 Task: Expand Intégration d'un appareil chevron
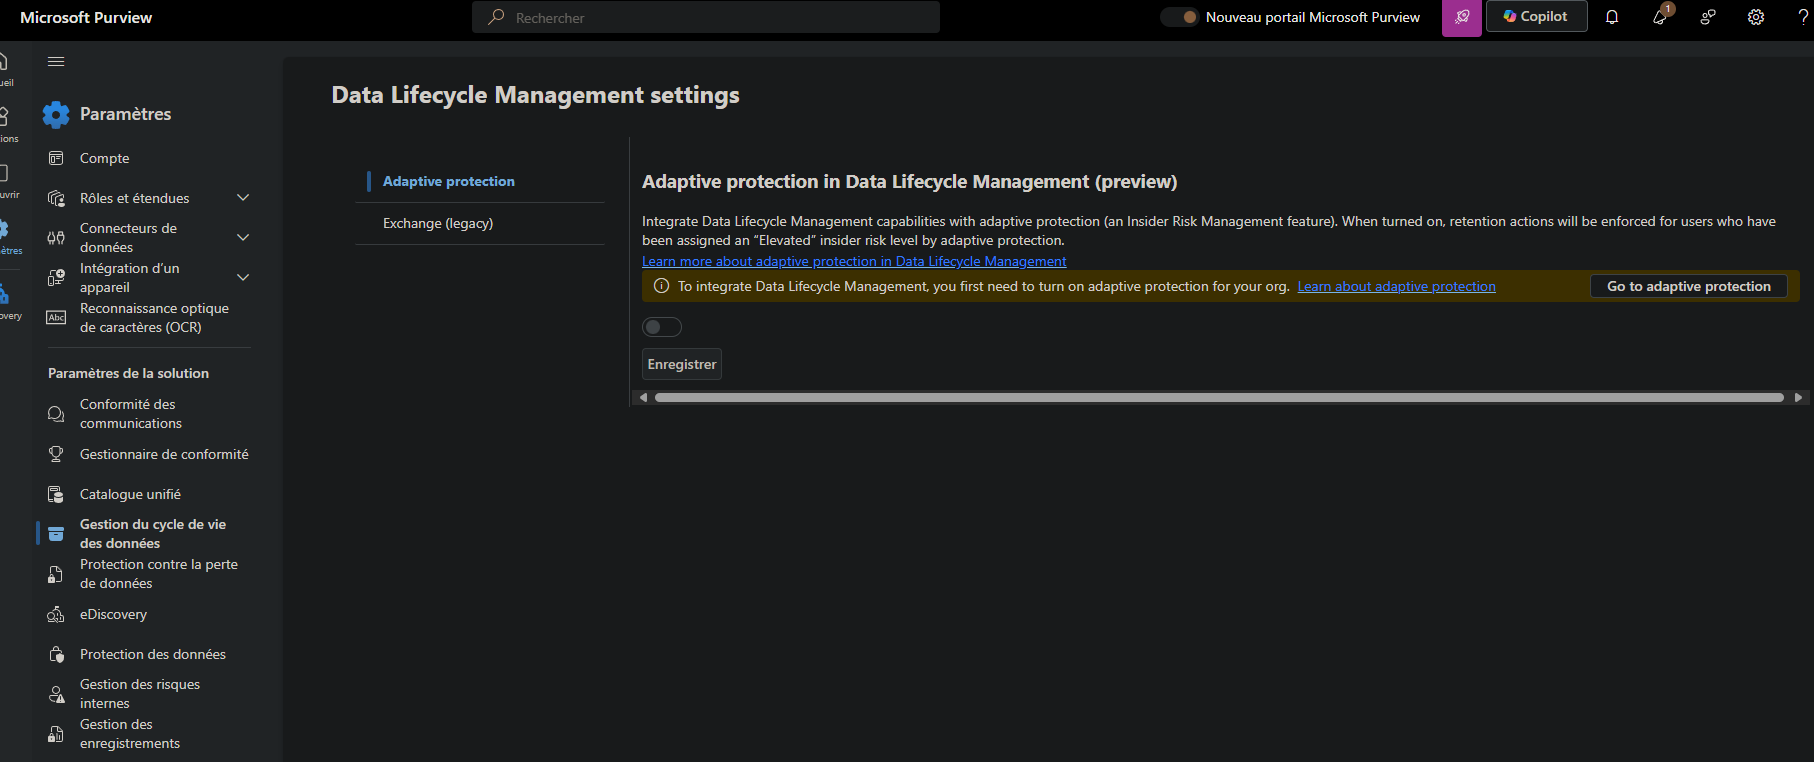tap(243, 278)
